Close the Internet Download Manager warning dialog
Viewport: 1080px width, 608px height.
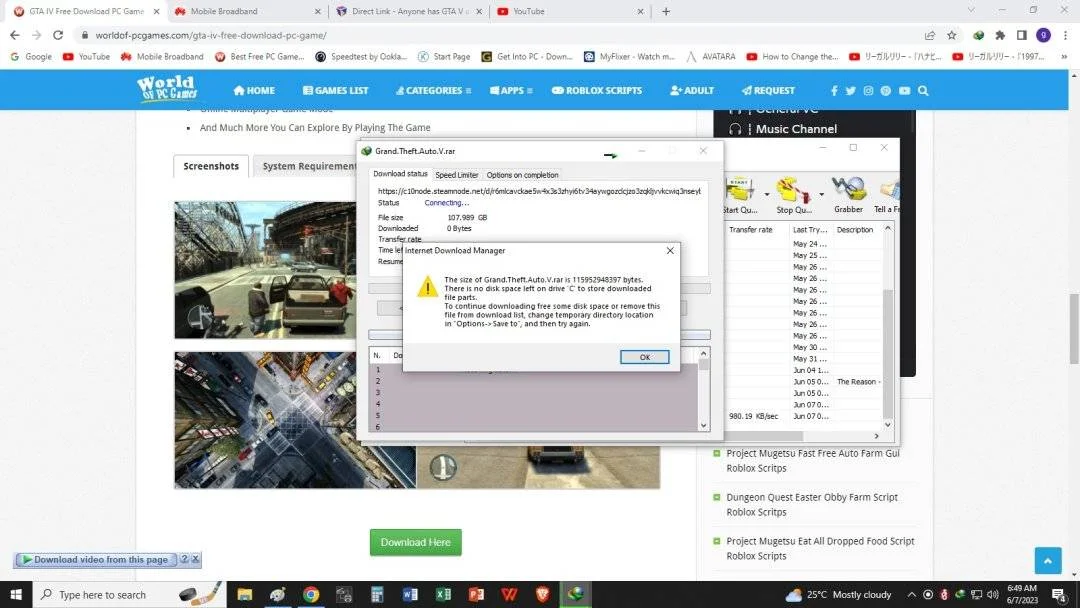click(x=669, y=251)
